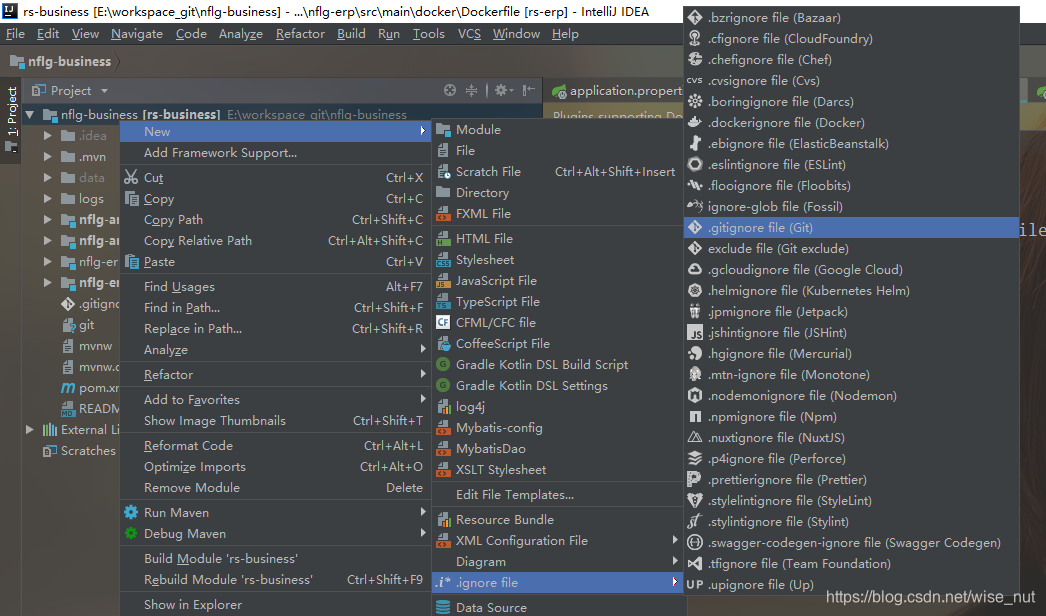
Task: Collapse the nflg-business root node
Action: (x=29, y=115)
